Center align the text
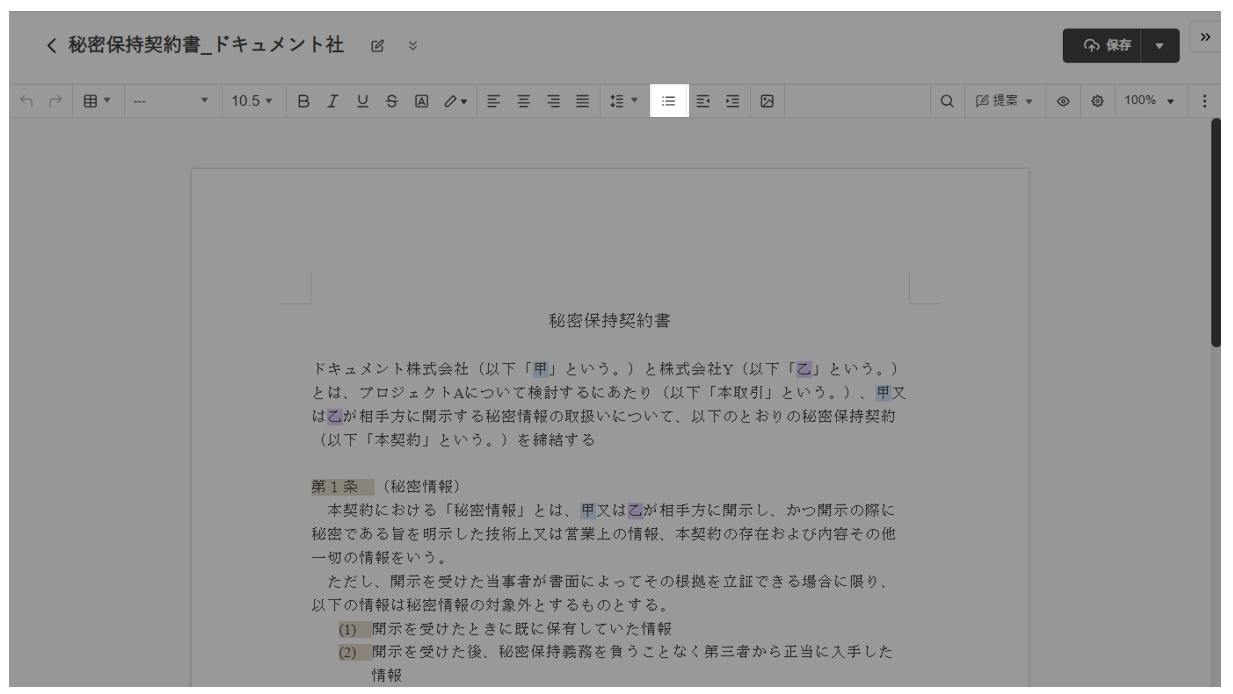The image size is (1233, 694). [x=517, y=101]
